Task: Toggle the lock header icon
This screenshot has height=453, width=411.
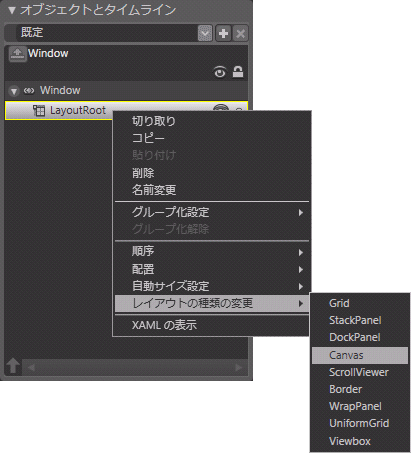Action: tap(238, 72)
